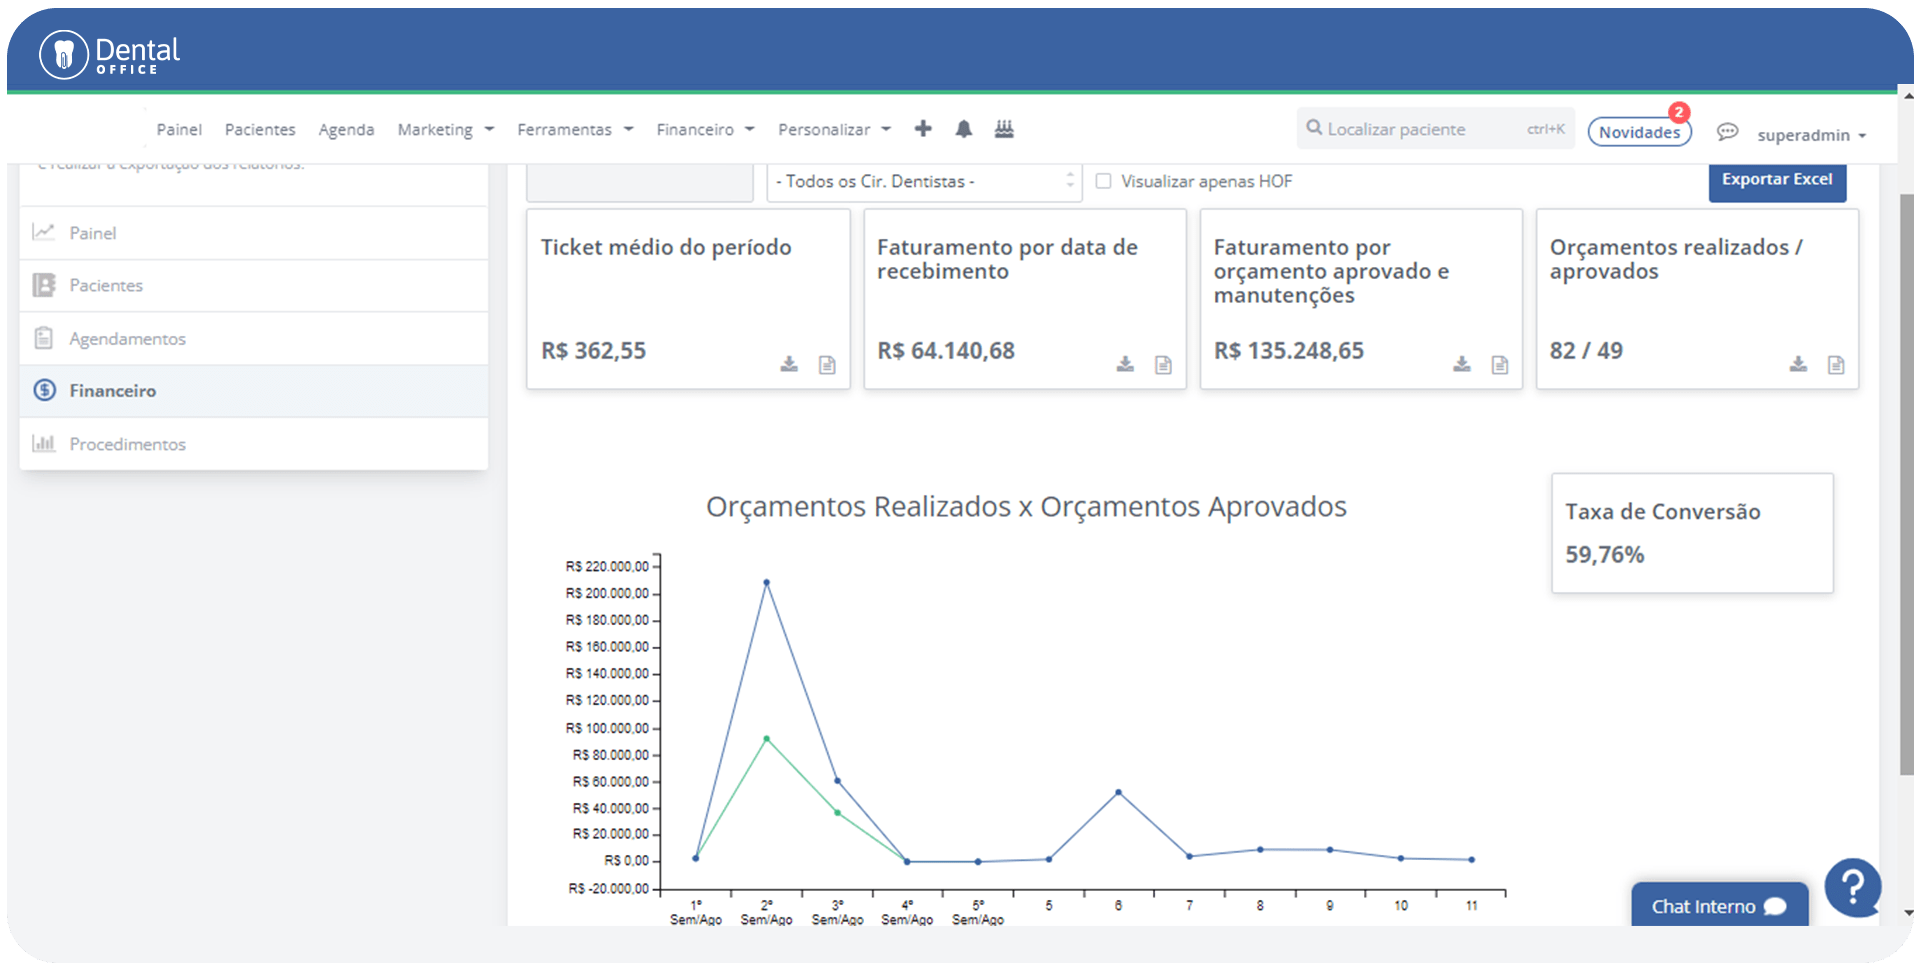Download Faturamento por data de recebimento
Image resolution: width=1920 pixels, height=969 pixels.
pos(1125,364)
